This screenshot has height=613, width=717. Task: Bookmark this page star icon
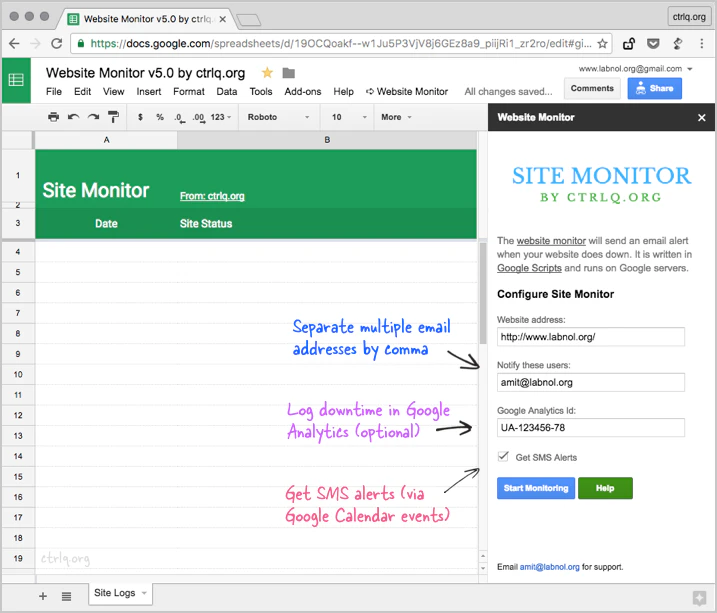point(602,43)
